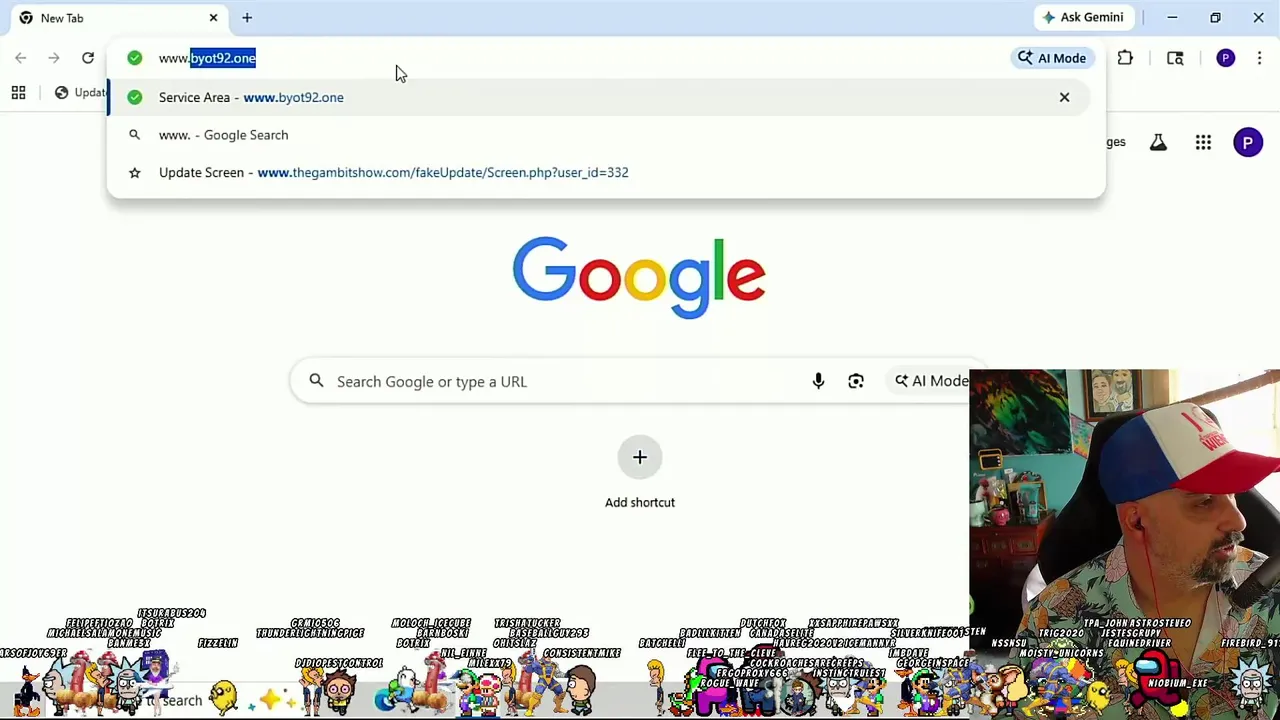Go forward with the forward arrow
This screenshot has height=720, width=1280.
click(54, 58)
